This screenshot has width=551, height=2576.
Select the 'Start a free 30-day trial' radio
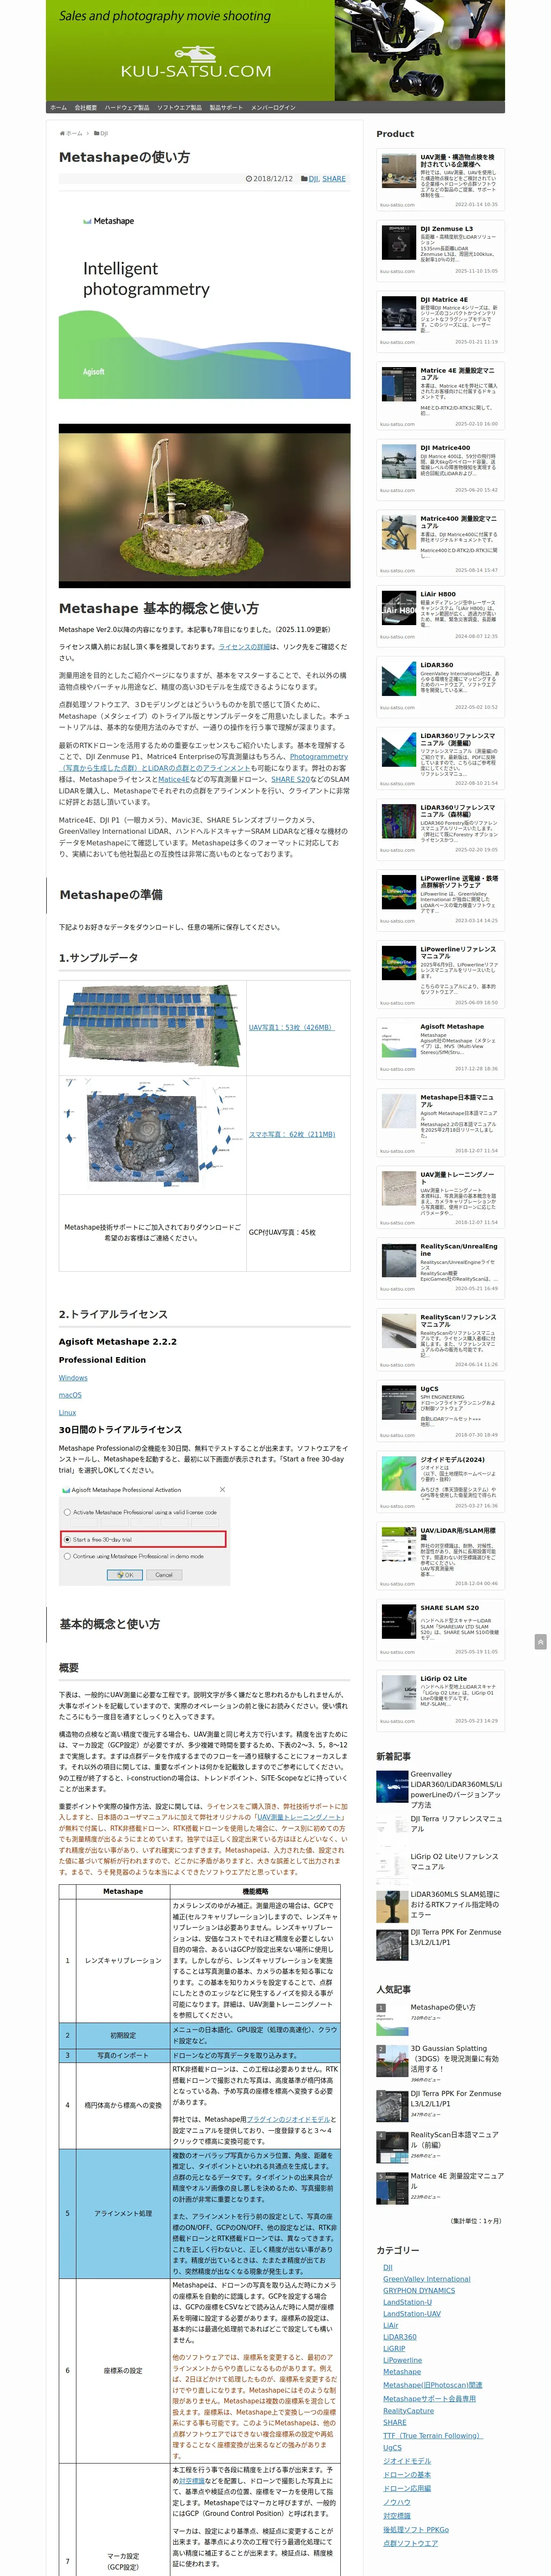[x=68, y=1540]
